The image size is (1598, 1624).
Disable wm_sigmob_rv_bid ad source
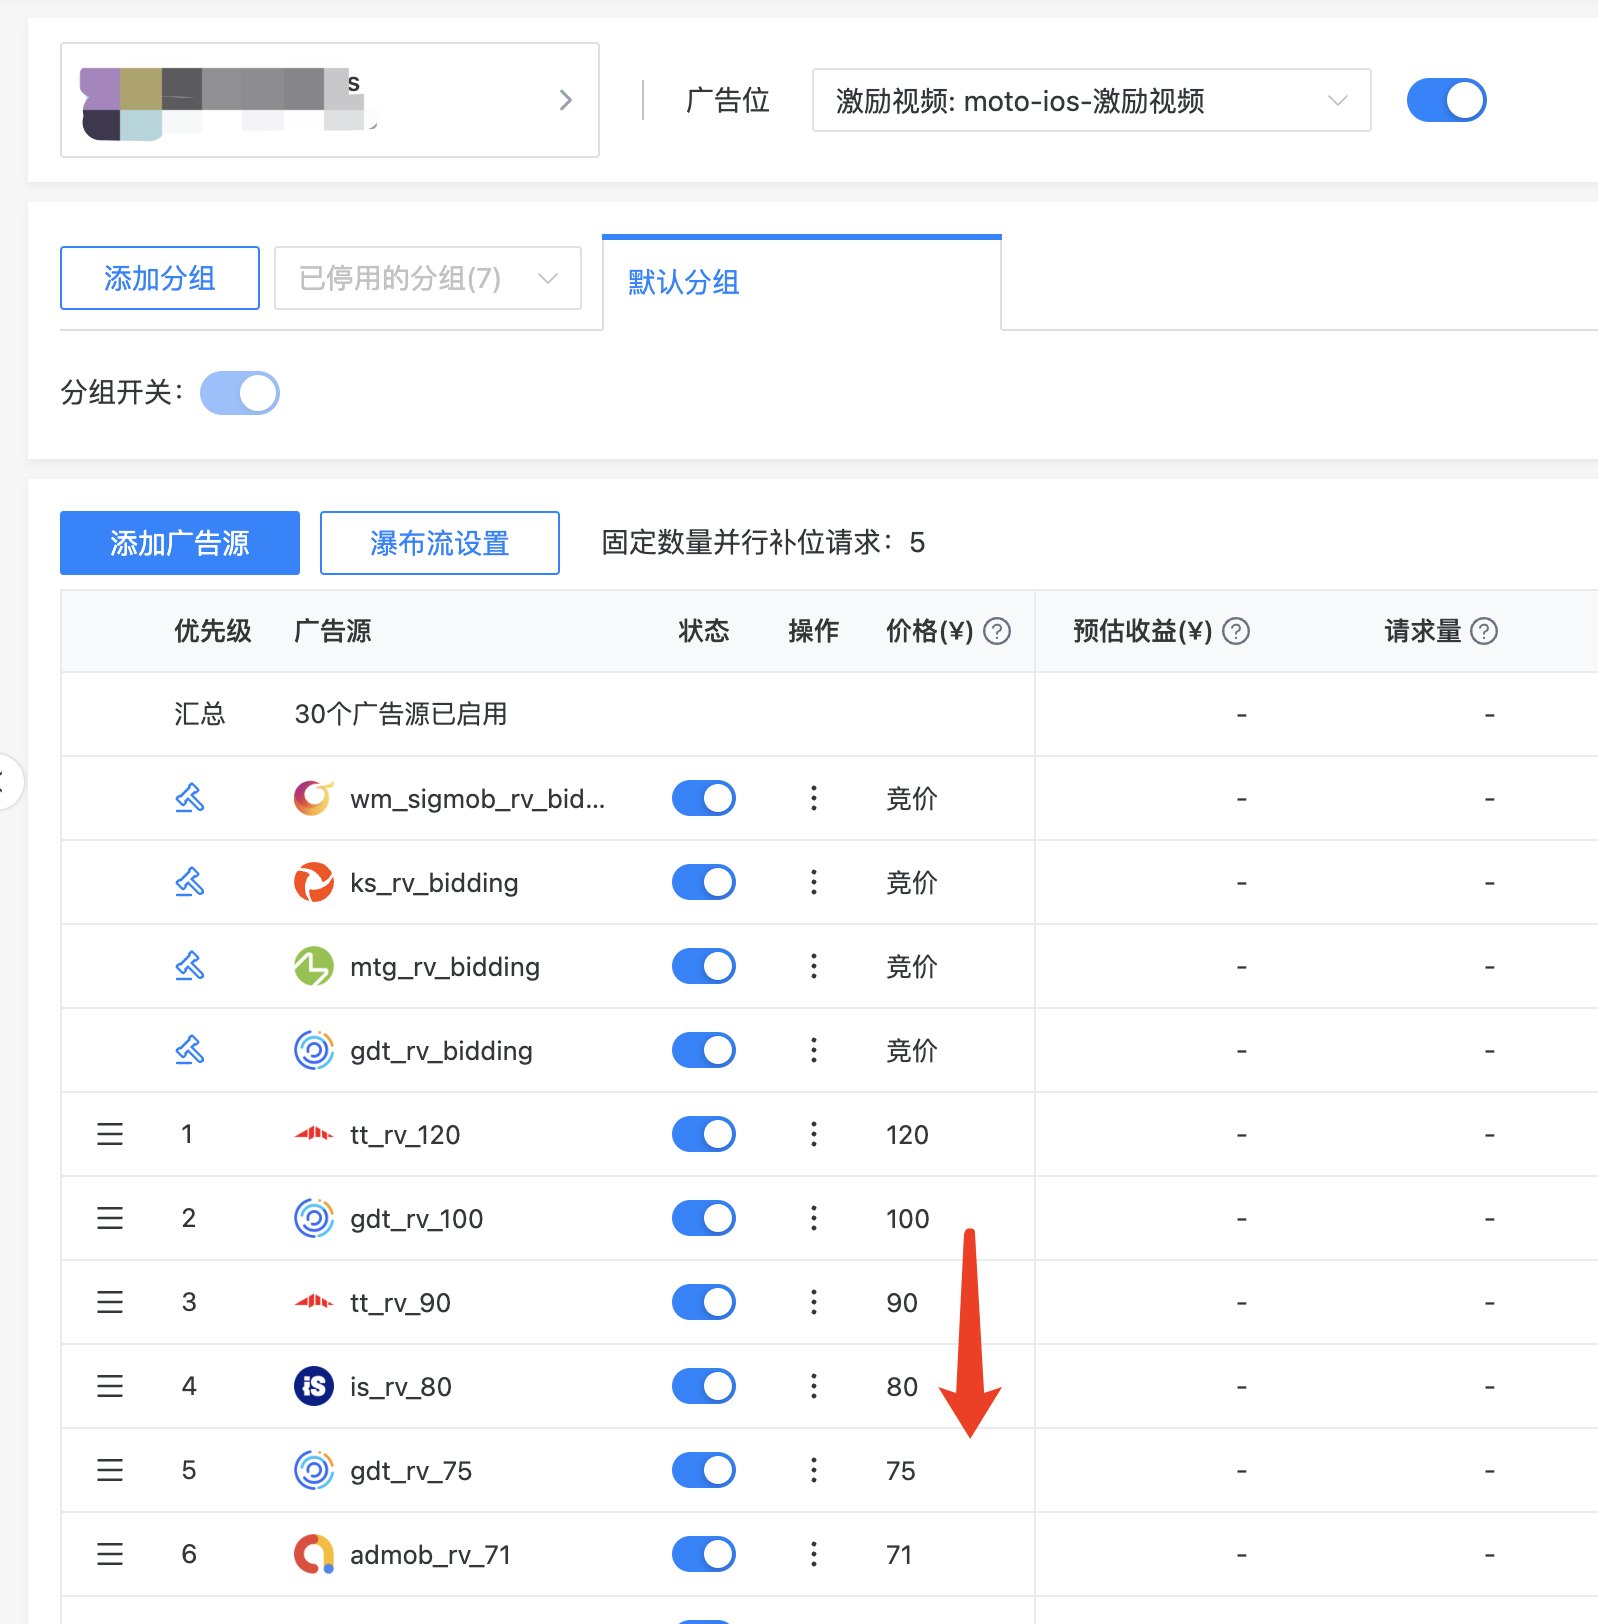pyautogui.click(x=704, y=798)
